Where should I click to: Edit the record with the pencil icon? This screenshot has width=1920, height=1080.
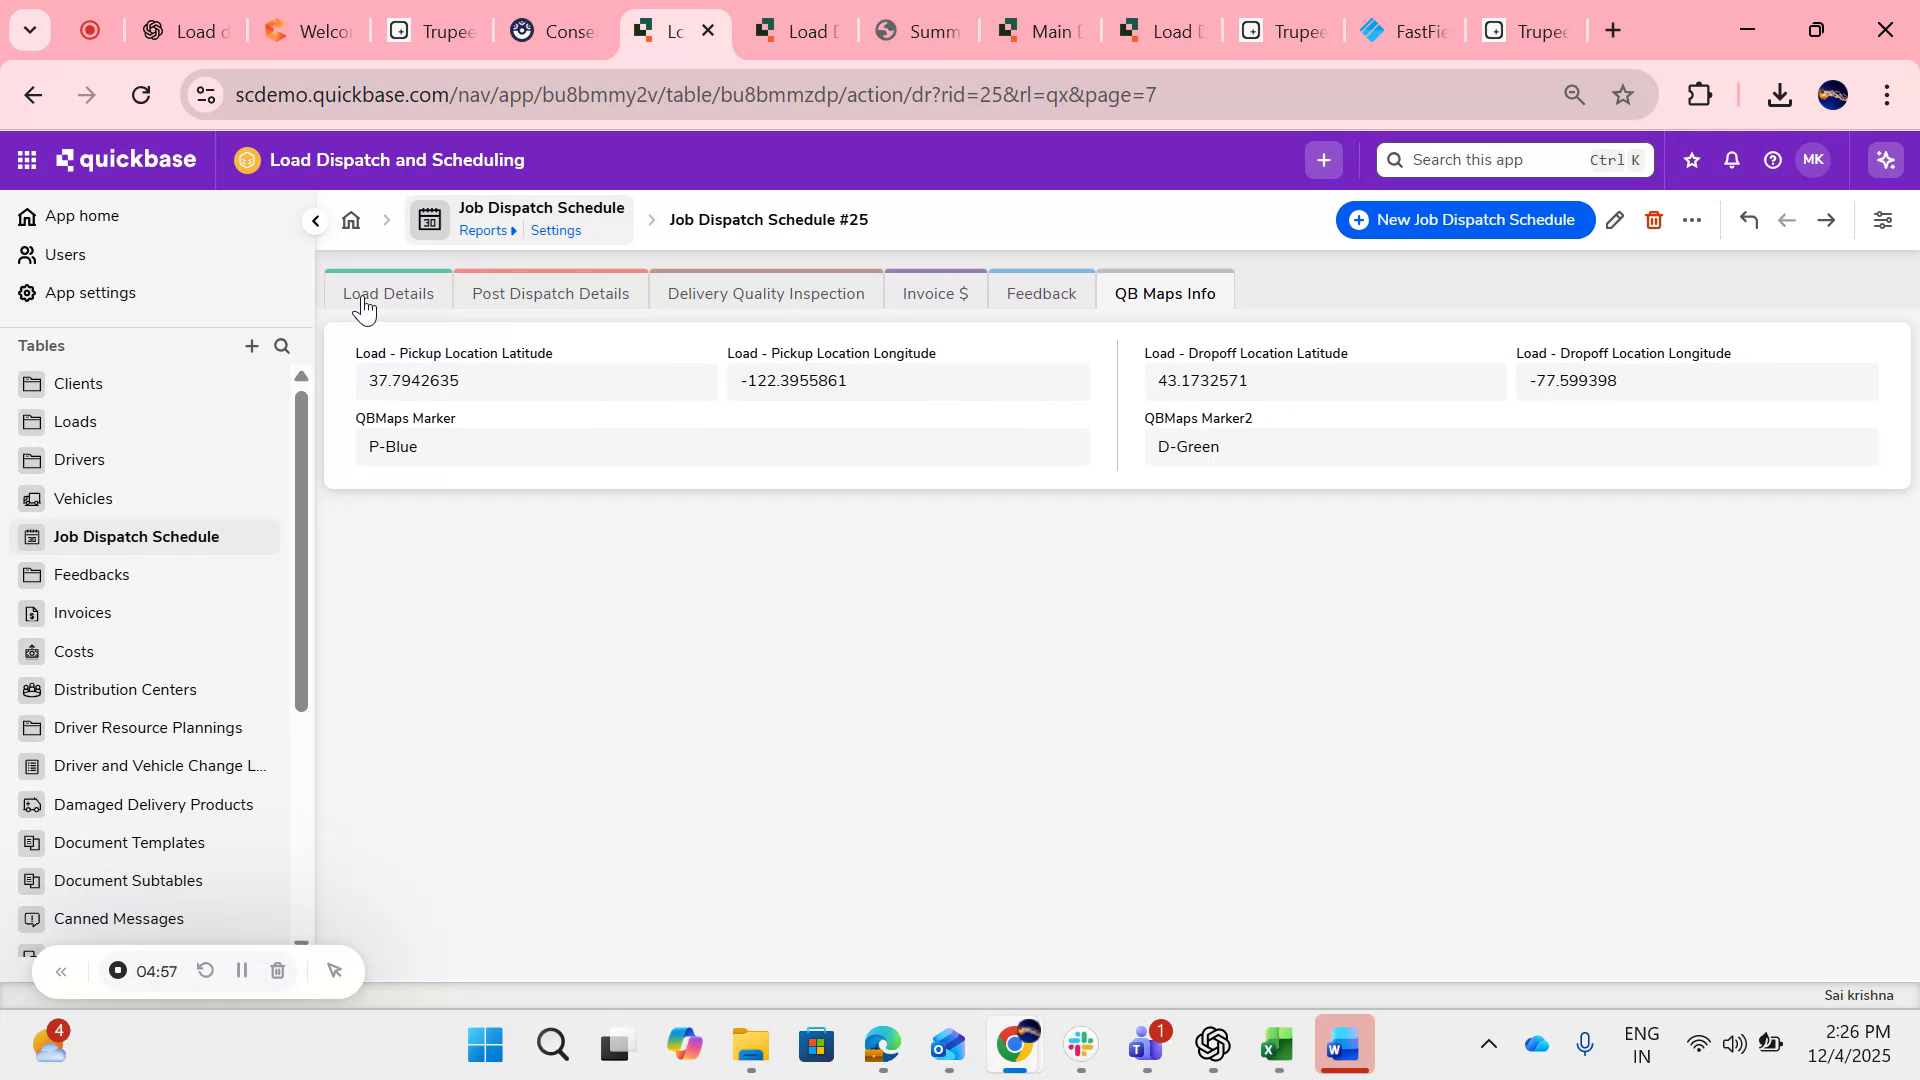tap(1615, 220)
